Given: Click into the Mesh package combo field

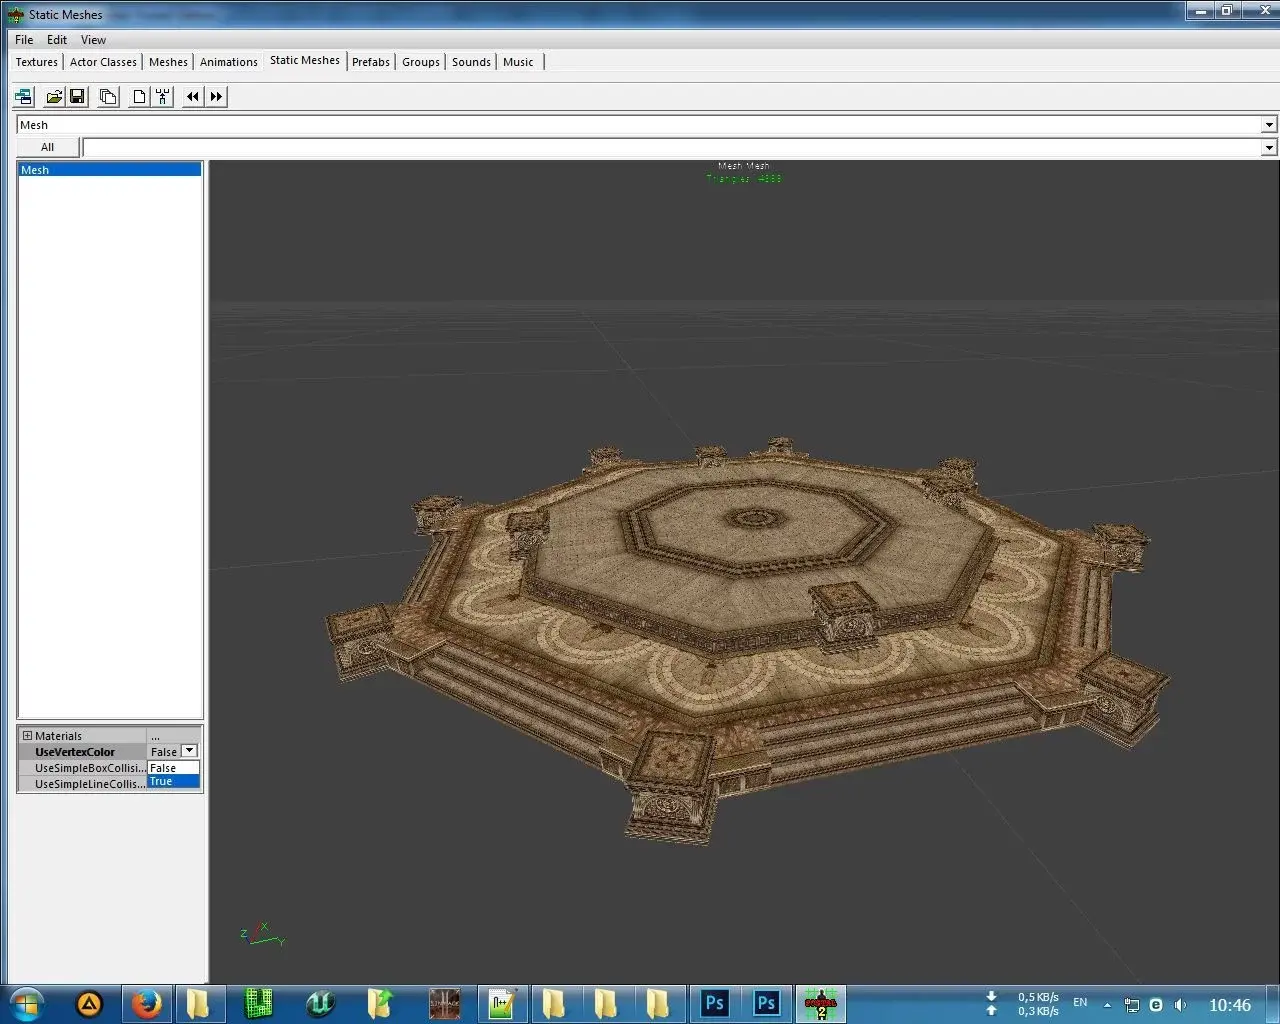Looking at the screenshot, I should coord(639,125).
